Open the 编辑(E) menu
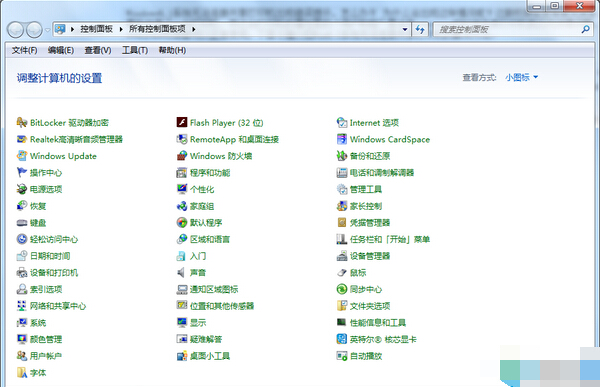The height and width of the screenshot is (387, 600). pyautogui.click(x=61, y=51)
